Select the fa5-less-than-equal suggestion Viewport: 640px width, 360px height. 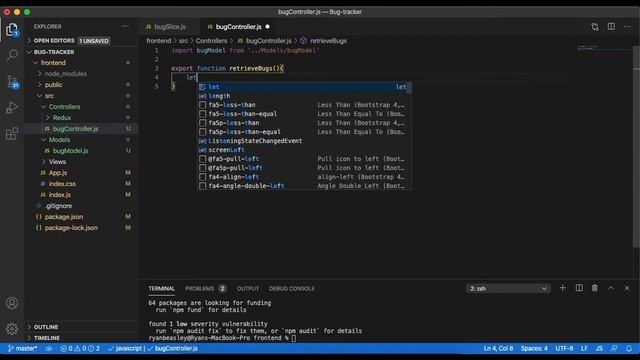pos(304,114)
